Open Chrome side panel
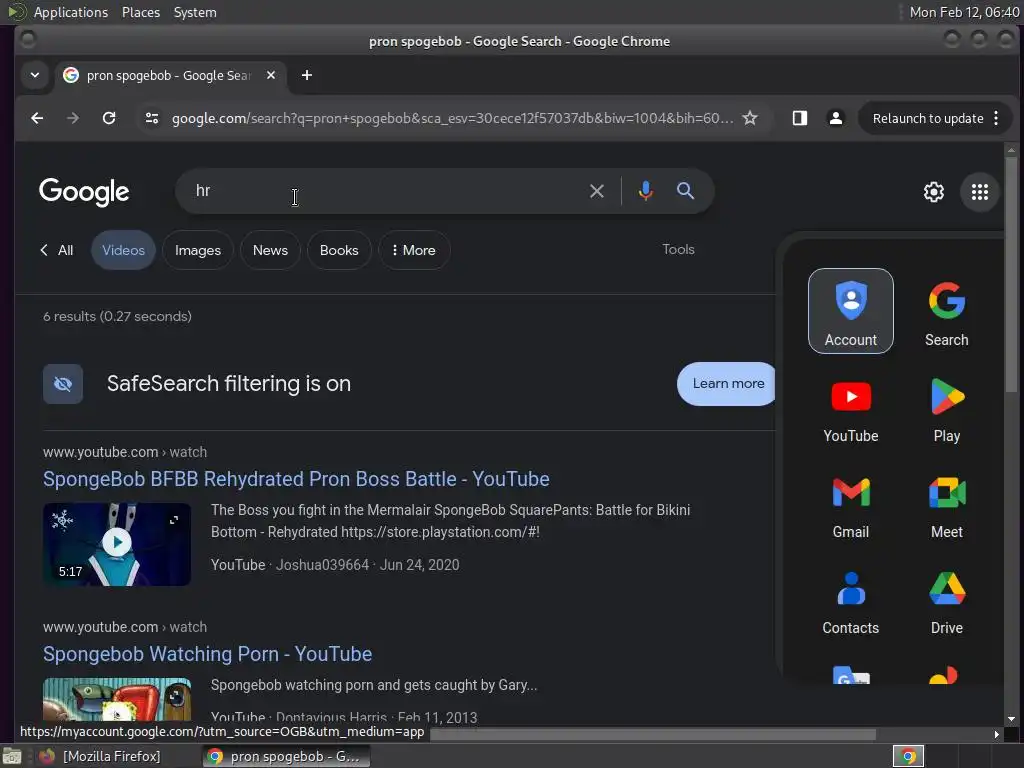The image size is (1024, 768). [x=799, y=118]
